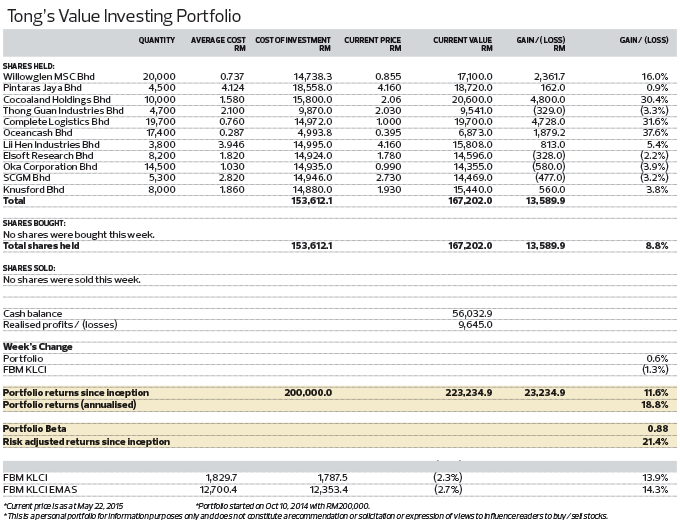Select the title 'Tong's Value Investing Portfolio'
Viewport: 680px width, 528px height.
pyautogui.click(x=124, y=16)
